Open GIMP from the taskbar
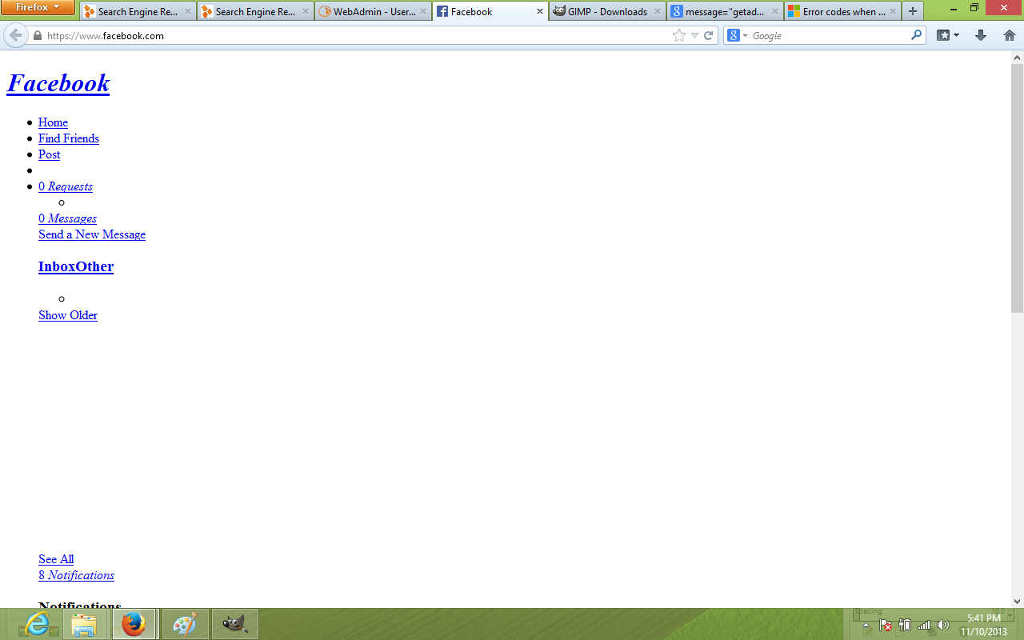The width and height of the screenshot is (1024, 640). pos(234,624)
